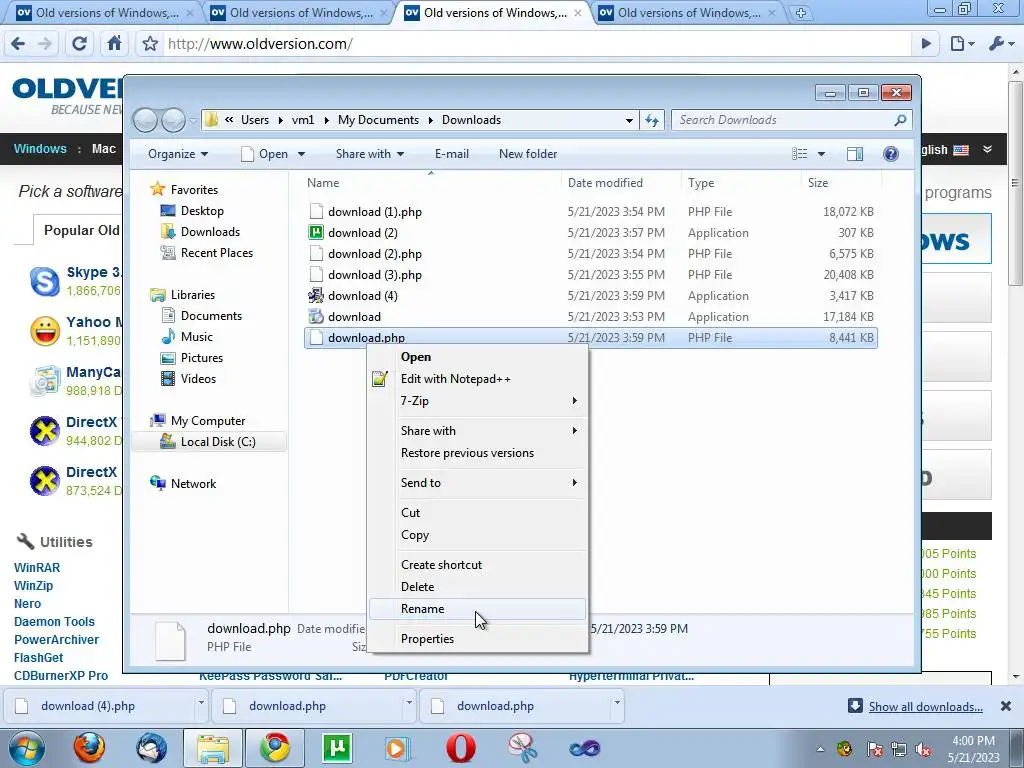Open uTorrent from the taskbar

pyautogui.click(x=337, y=748)
